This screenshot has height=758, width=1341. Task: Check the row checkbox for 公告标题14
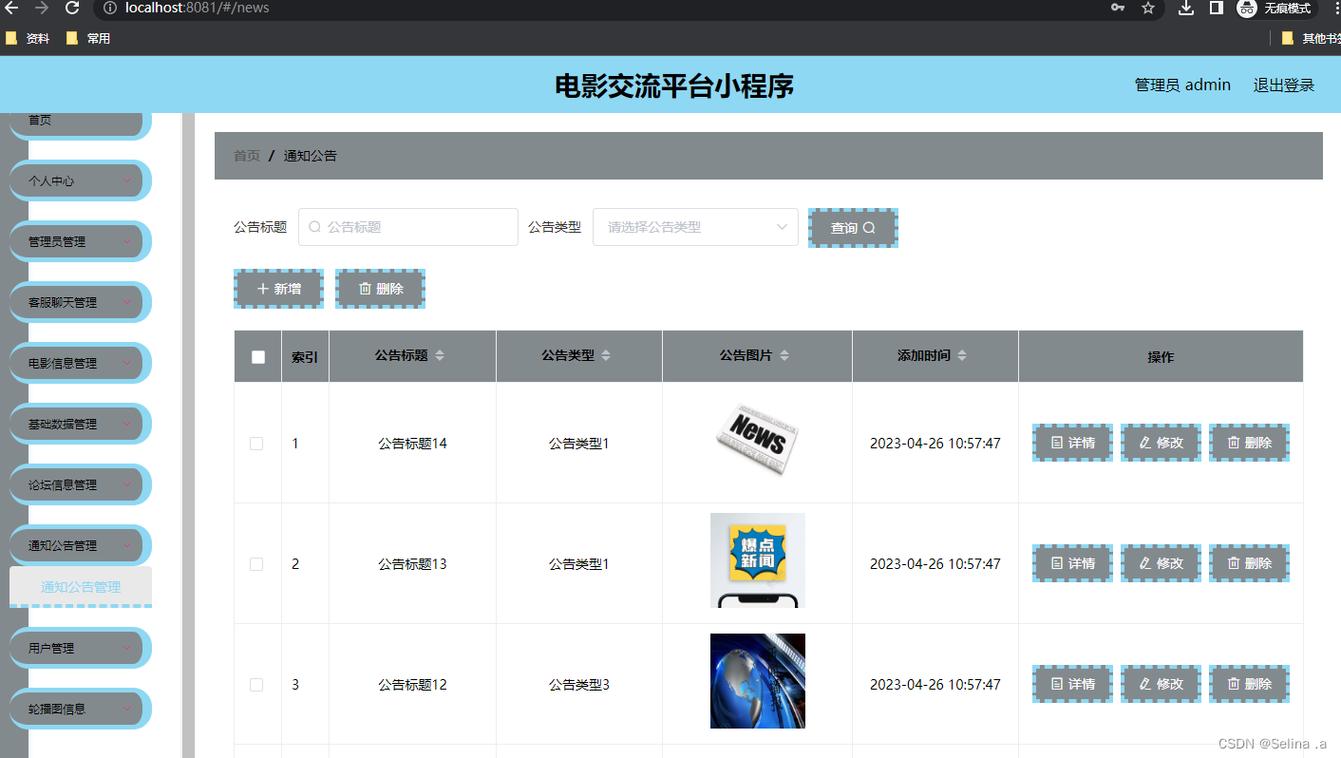click(257, 443)
